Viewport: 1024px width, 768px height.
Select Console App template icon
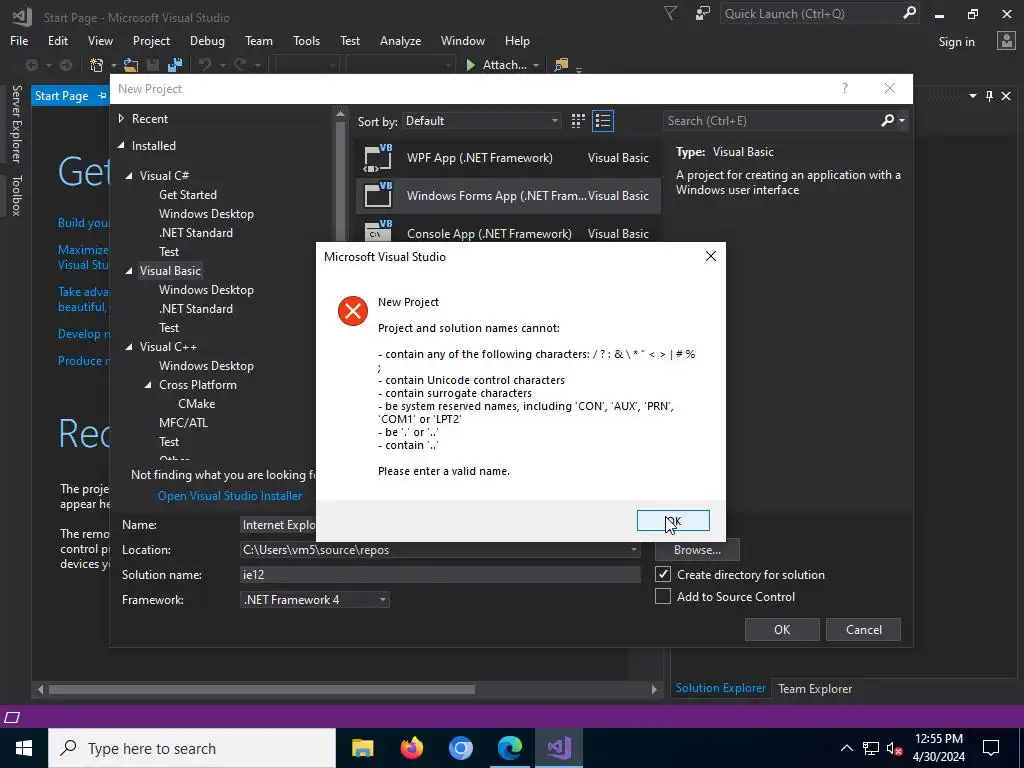[x=378, y=230]
